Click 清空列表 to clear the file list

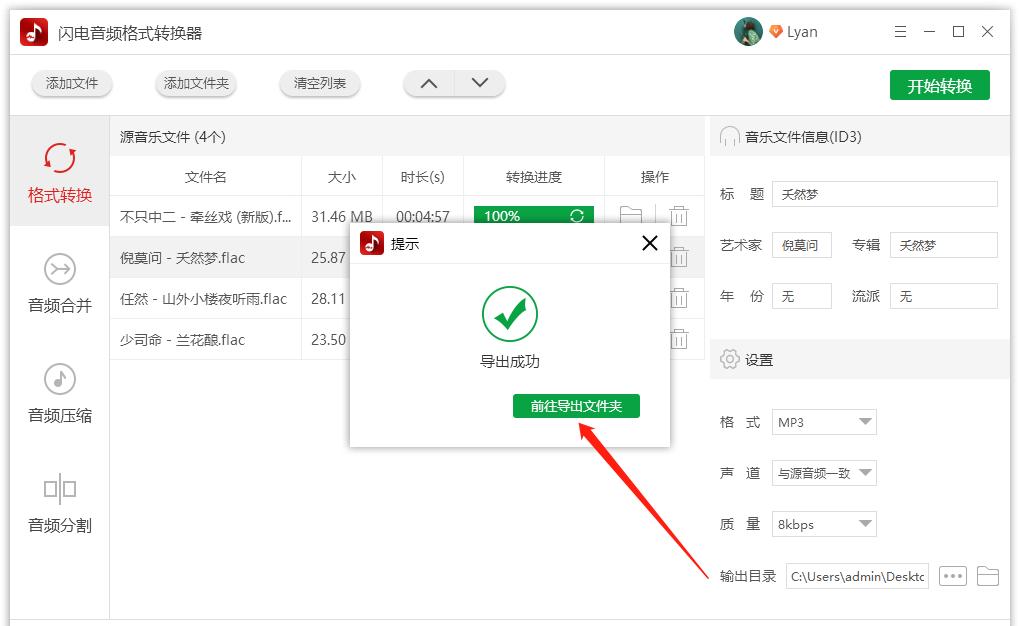coord(319,85)
